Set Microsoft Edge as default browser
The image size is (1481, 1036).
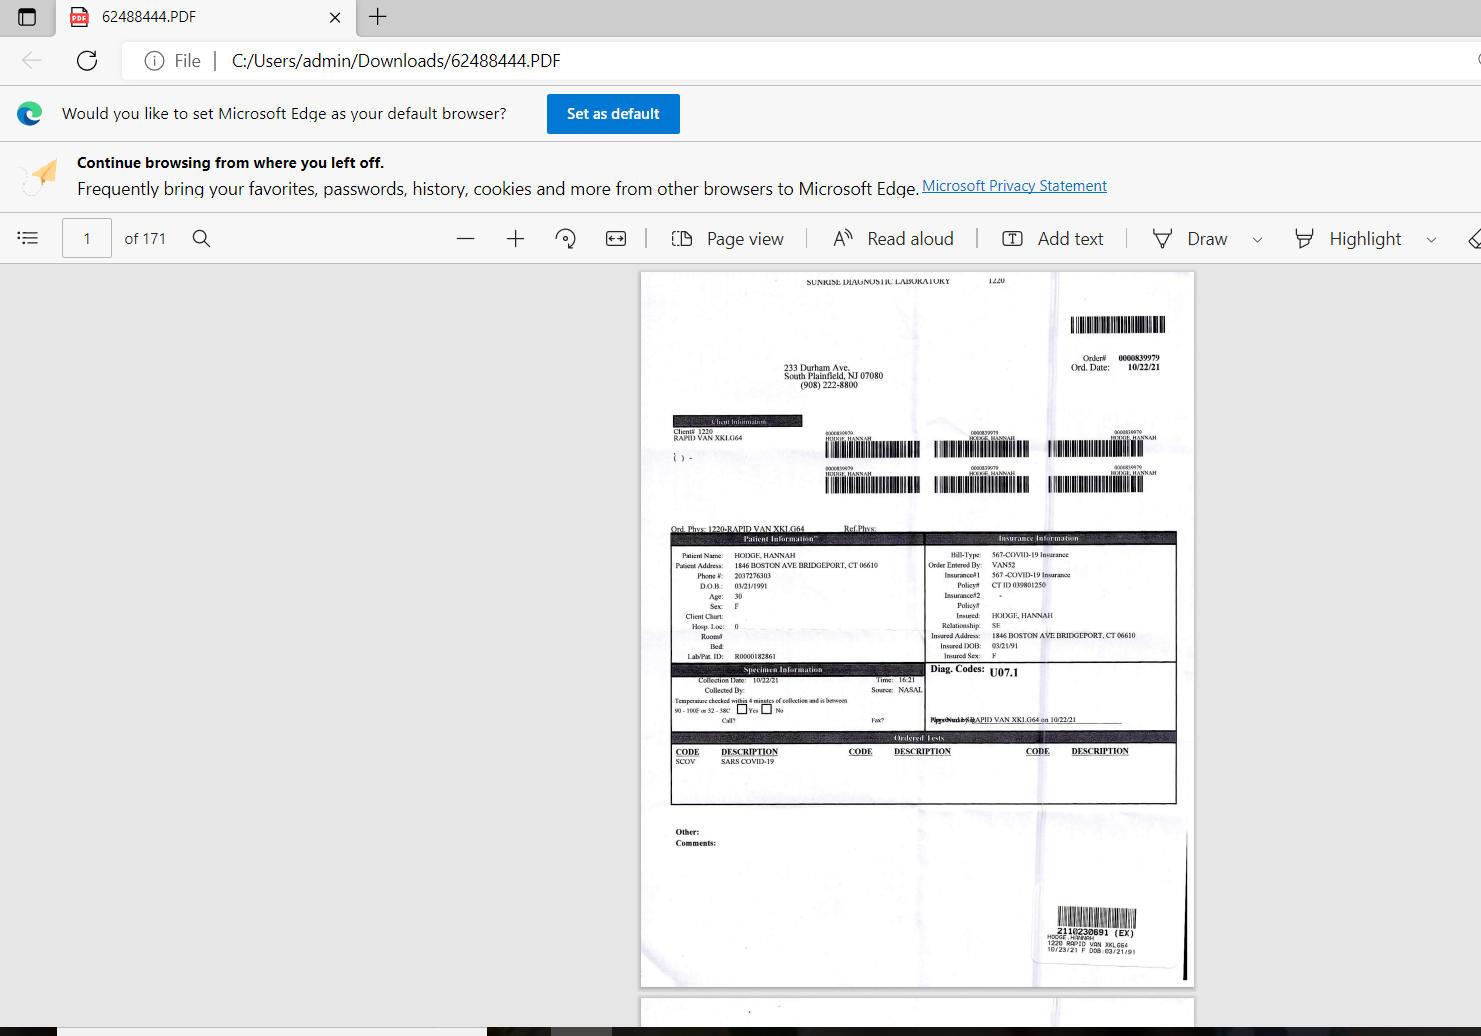pyautogui.click(x=613, y=114)
